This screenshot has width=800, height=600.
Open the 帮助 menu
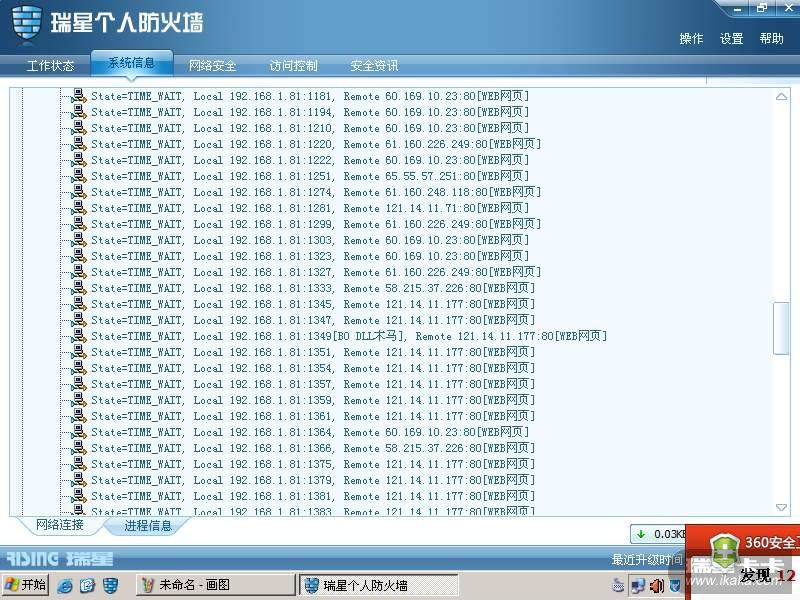point(771,39)
